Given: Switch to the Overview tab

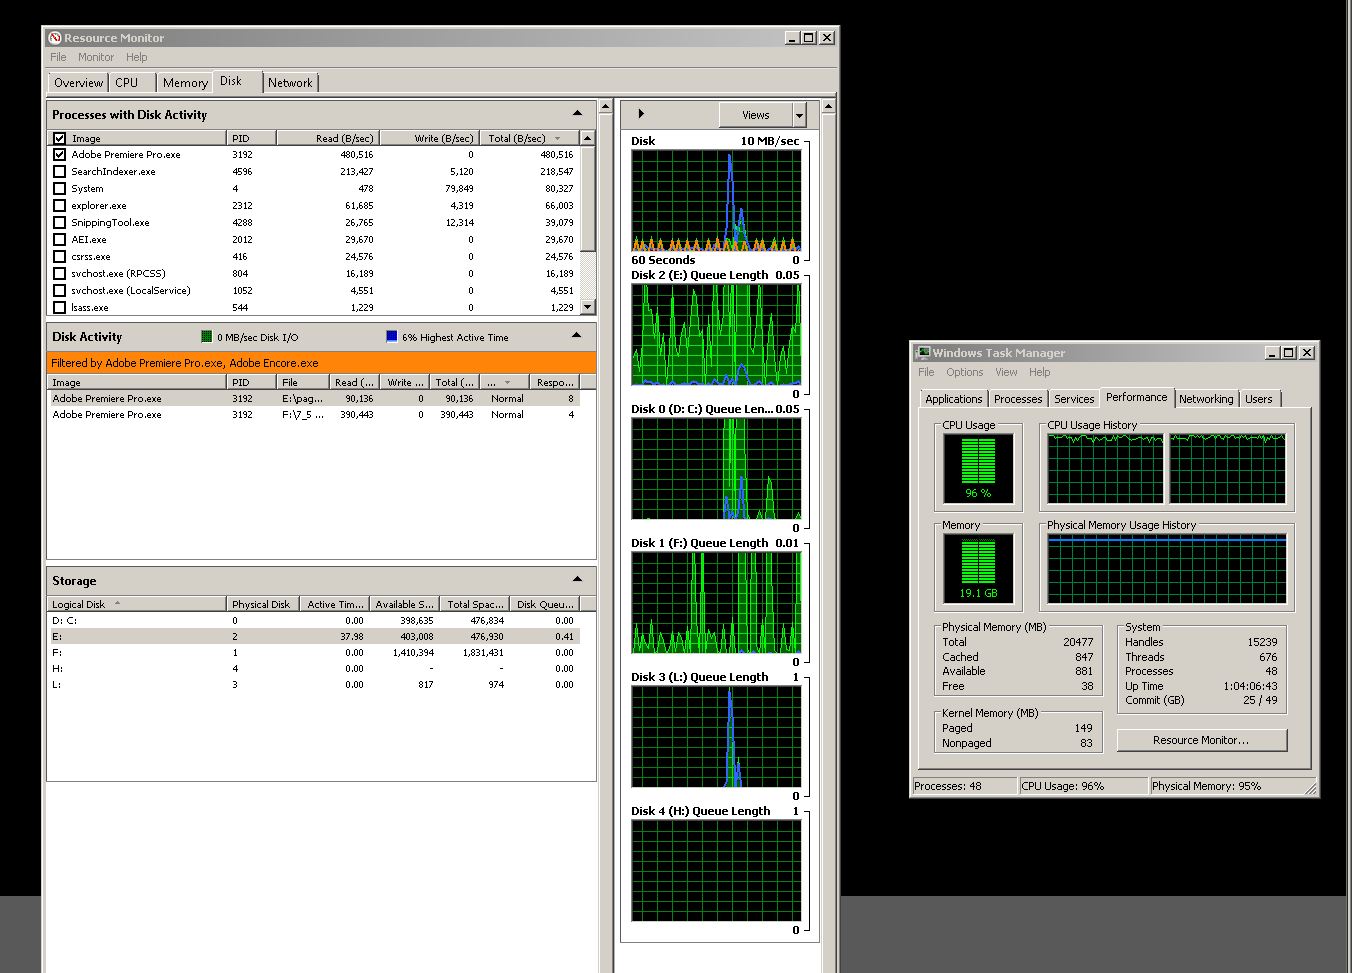Looking at the screenshot, I should [x=78, y=83].
